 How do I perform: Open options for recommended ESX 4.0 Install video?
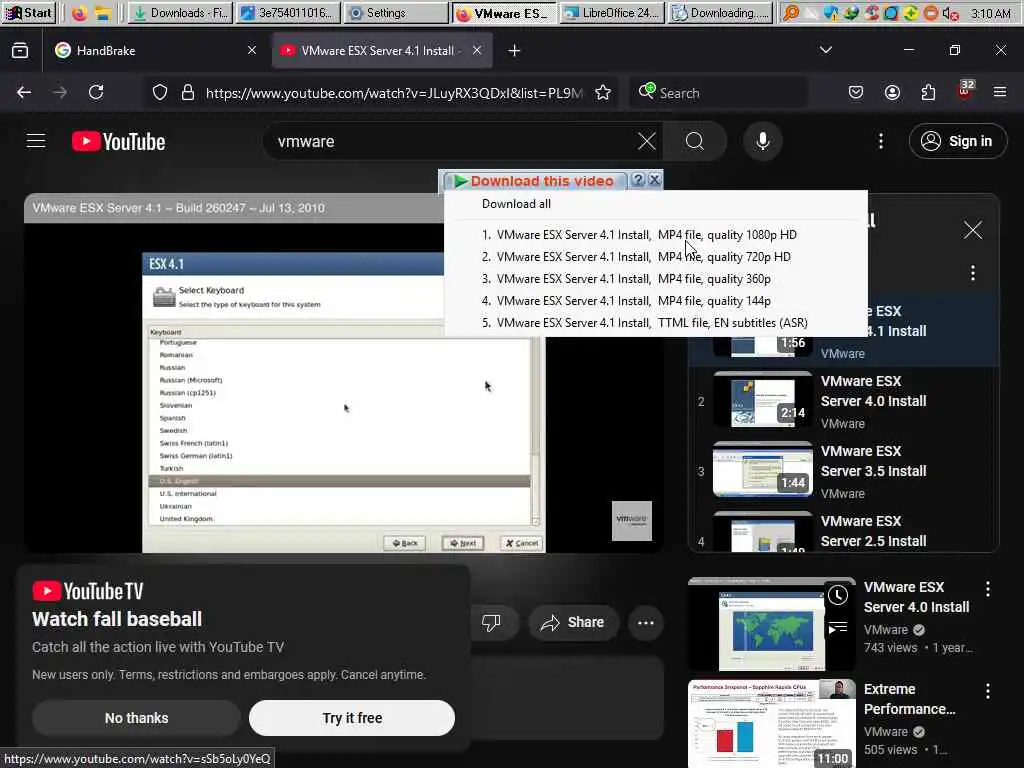[x=987, y=589]
